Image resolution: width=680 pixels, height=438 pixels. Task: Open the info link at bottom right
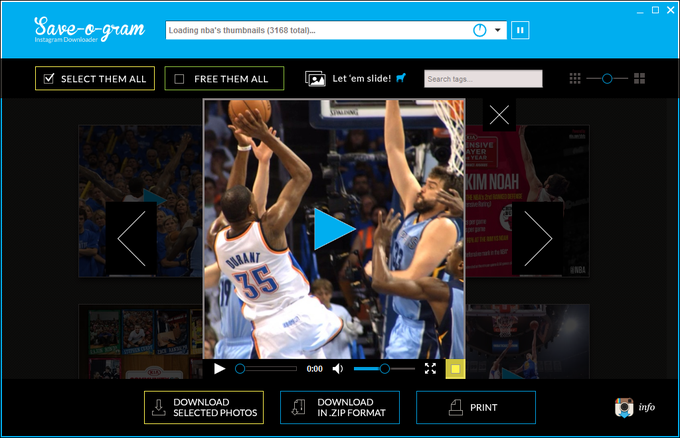(x=647, y=407)
